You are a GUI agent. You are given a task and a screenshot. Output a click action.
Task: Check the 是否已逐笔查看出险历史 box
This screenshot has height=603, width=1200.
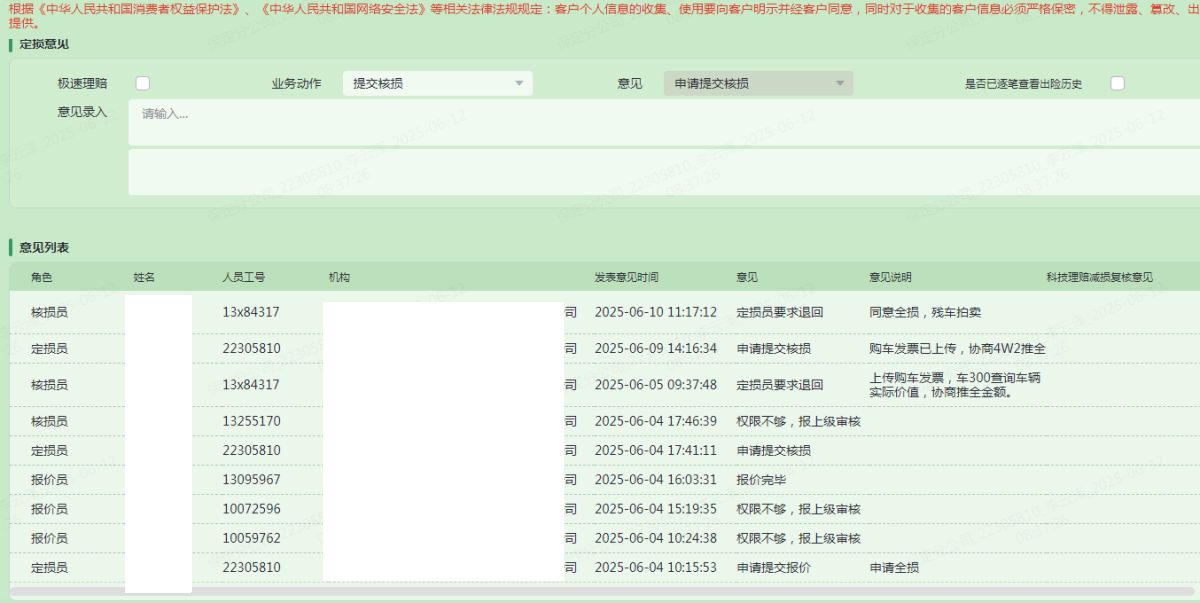pos(1117,84)
